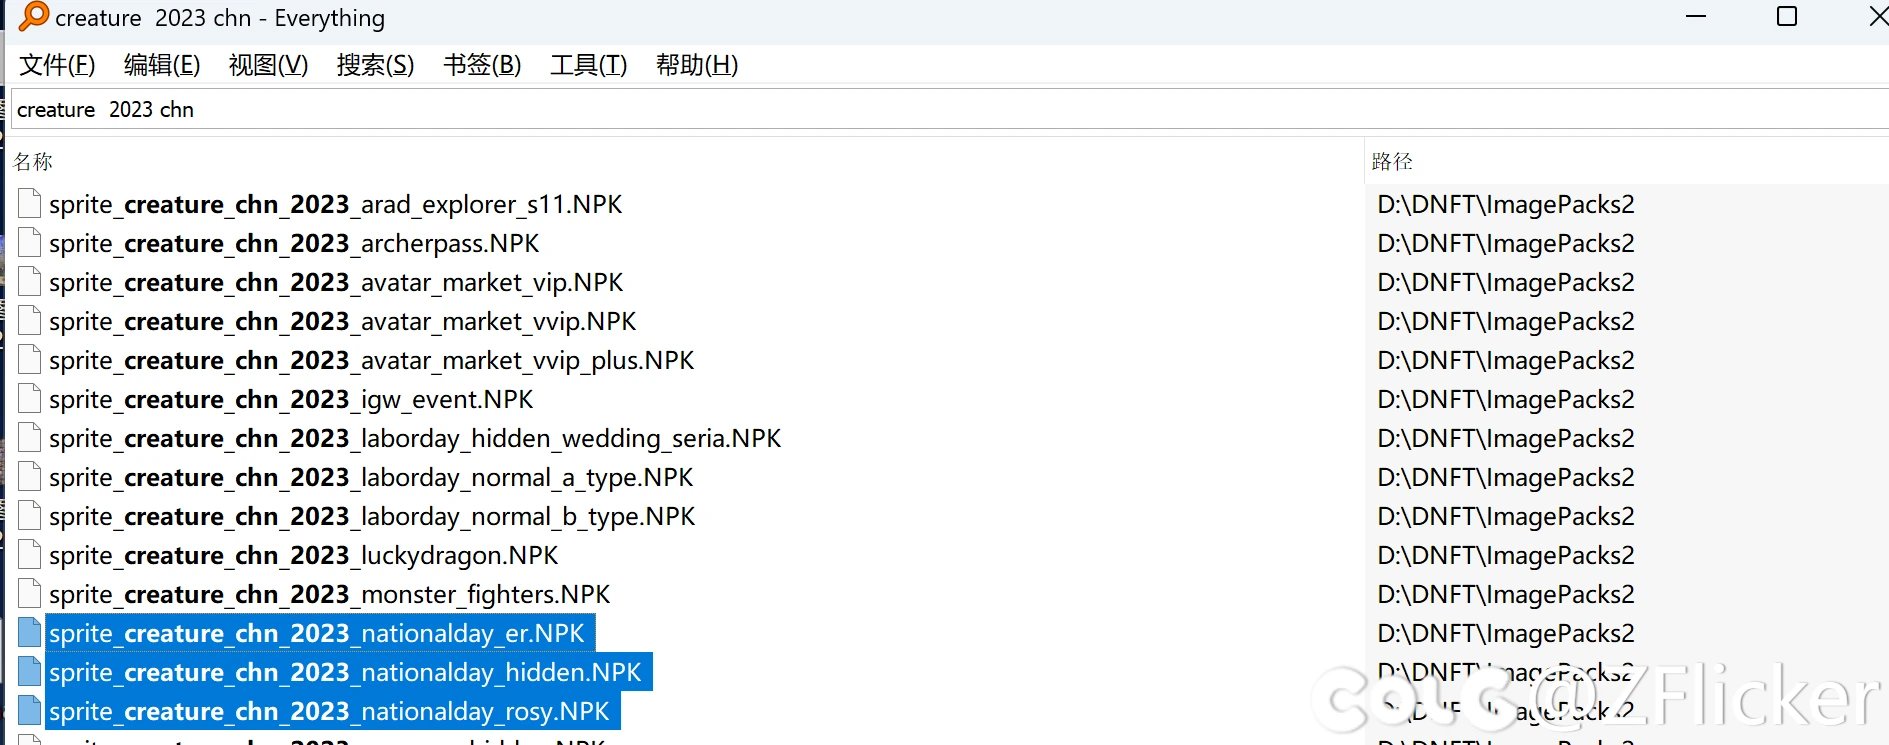
Task: Select sprite_creature_chn_2023_arad_explorer_s11.NPK
Action: [x=335, y=204]
